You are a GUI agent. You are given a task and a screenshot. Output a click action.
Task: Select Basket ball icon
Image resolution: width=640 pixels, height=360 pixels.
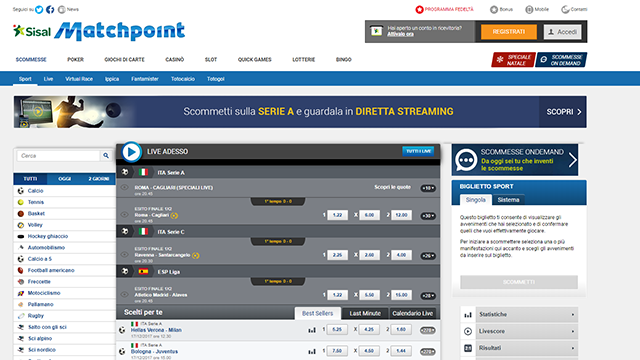pyautogui.click(x=21, y=213)
